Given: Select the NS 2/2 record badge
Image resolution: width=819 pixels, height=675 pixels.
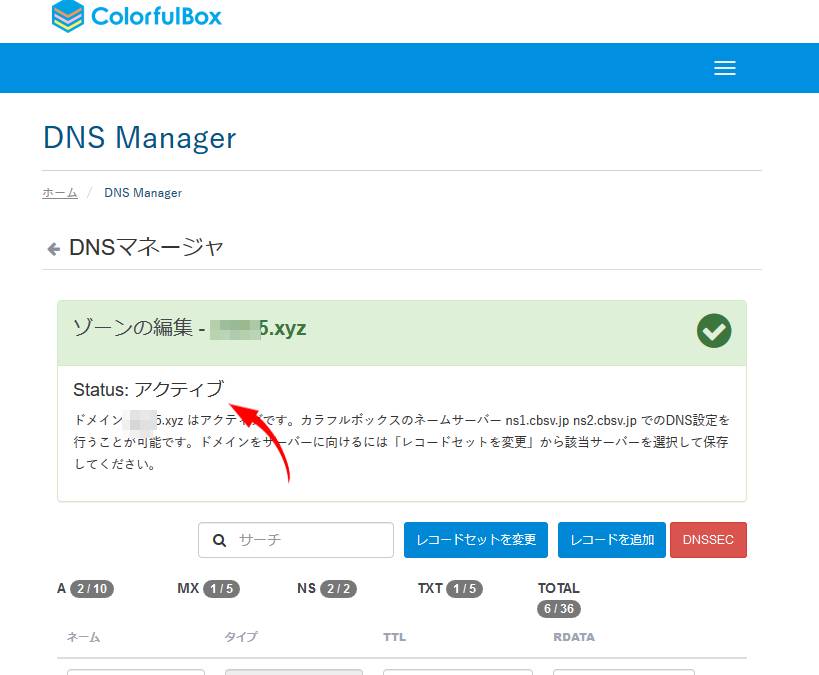Looking at the screenshot, I should [x=338, y=589].
